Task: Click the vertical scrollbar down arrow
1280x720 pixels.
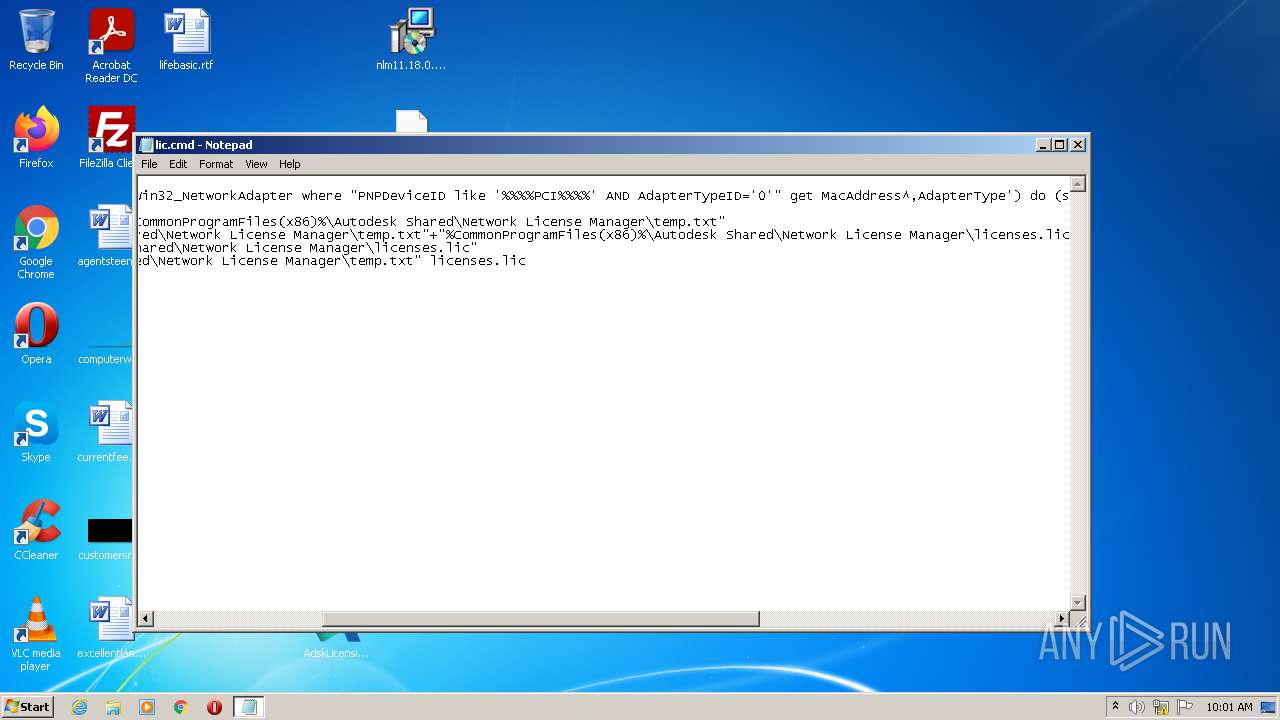Action: click(1078, 602)
